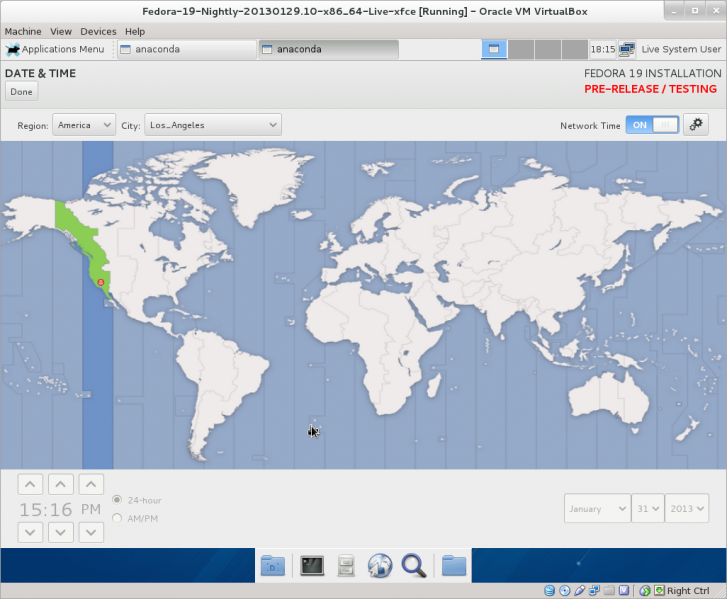
Task: Open the day dropdown showing 31
Action: pyautogui.click(x=648, y=508)
